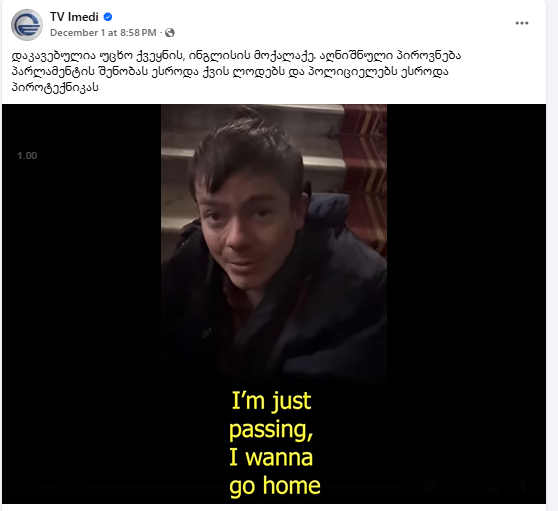Open the three-dot post options menu
This screenshot has width=558, height=511.
pyautogui.click(x=521, y=23)
